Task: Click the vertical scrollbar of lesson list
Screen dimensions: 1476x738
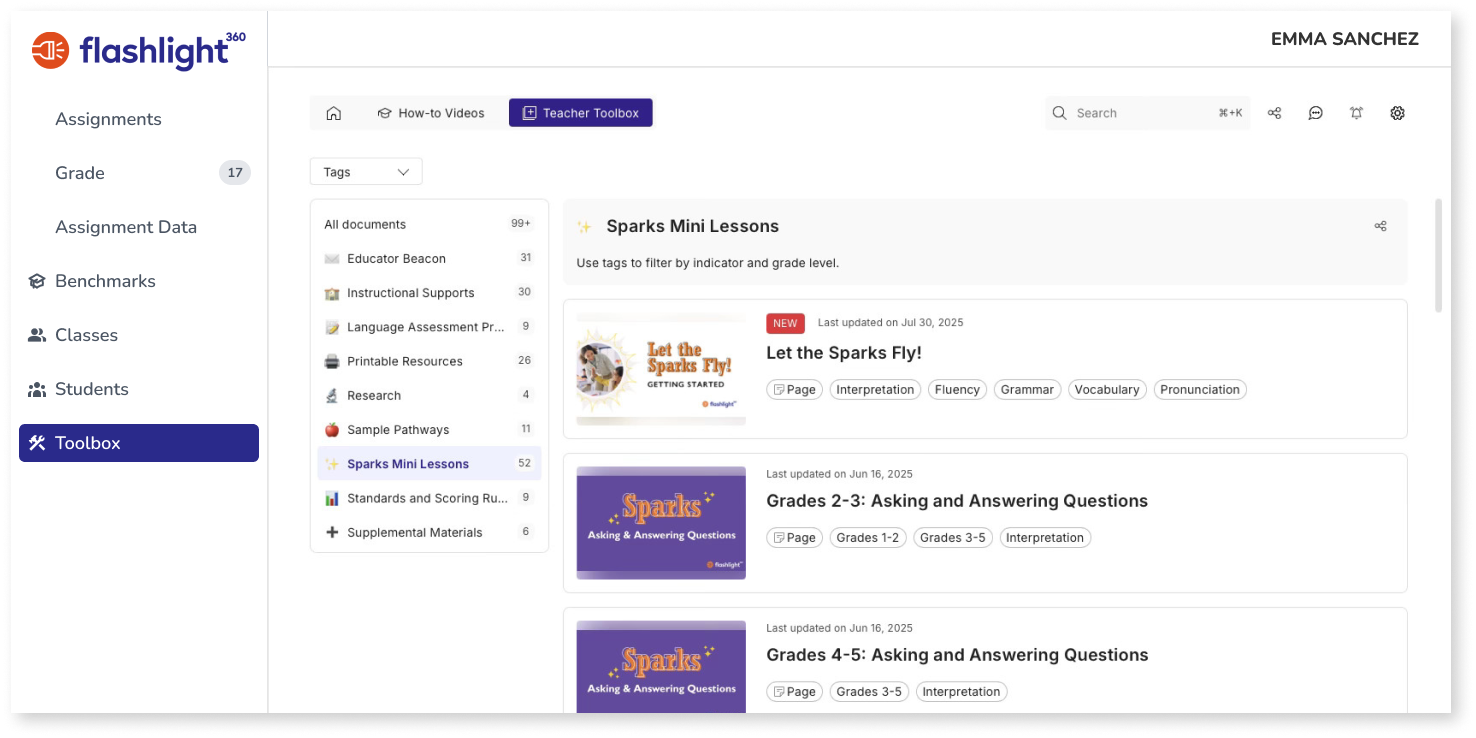Action: pyautogui.click(x=1439, y=256)
